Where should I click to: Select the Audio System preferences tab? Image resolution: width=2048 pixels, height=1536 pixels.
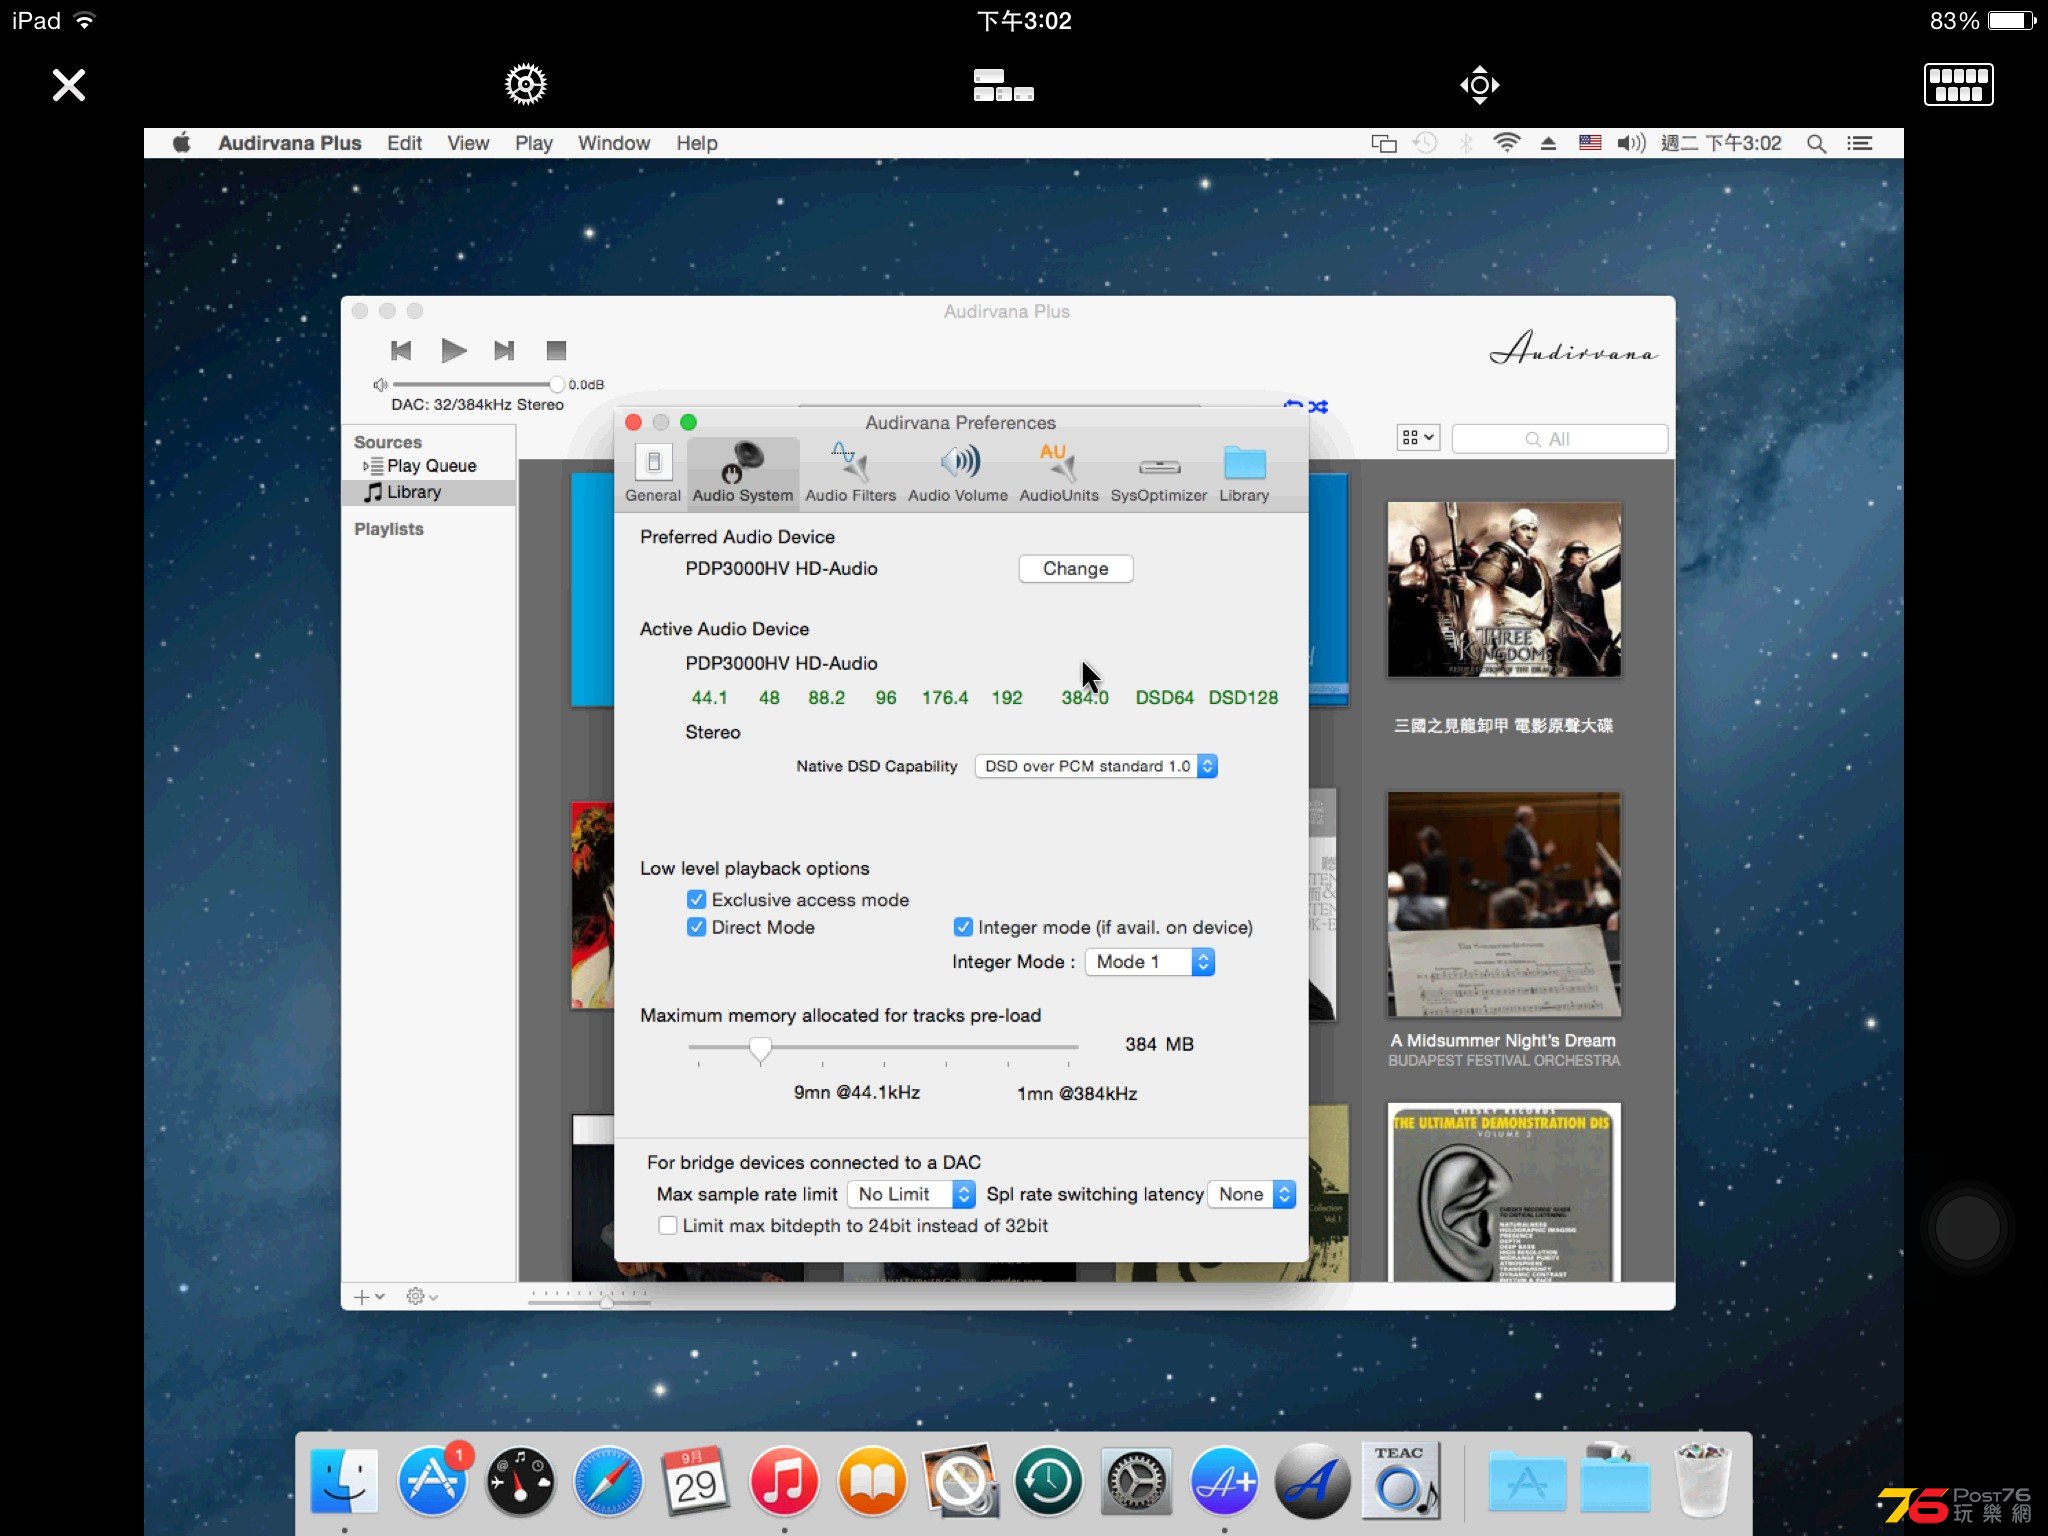(743, 472)
